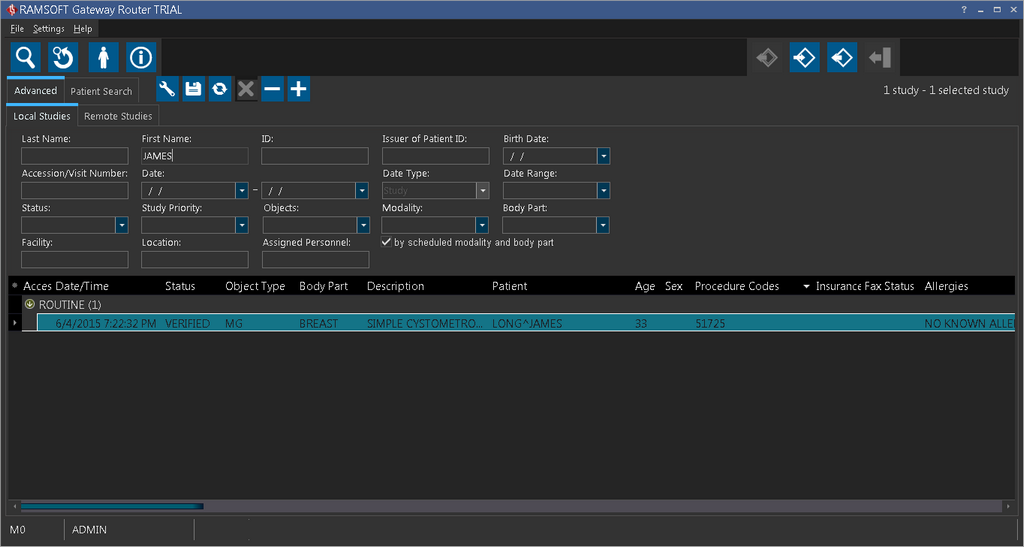Open the Settings menu
This screenshot has width=1024, height=547.
click(x=48, y=29)
